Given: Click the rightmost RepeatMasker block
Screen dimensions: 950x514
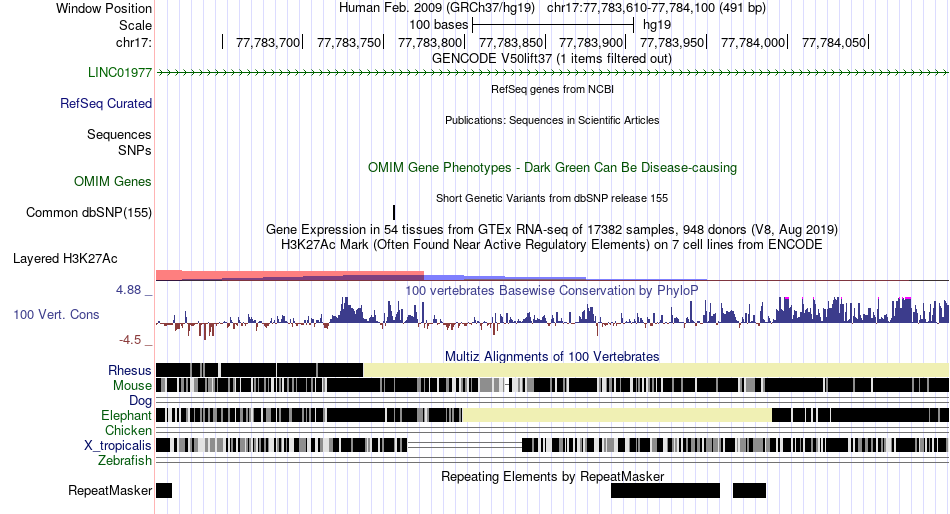Looking at the screenshot, I should [x=749, y=490].
